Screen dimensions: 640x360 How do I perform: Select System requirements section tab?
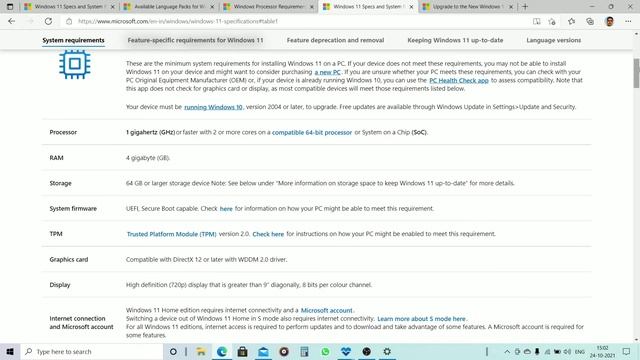[73, 40]
